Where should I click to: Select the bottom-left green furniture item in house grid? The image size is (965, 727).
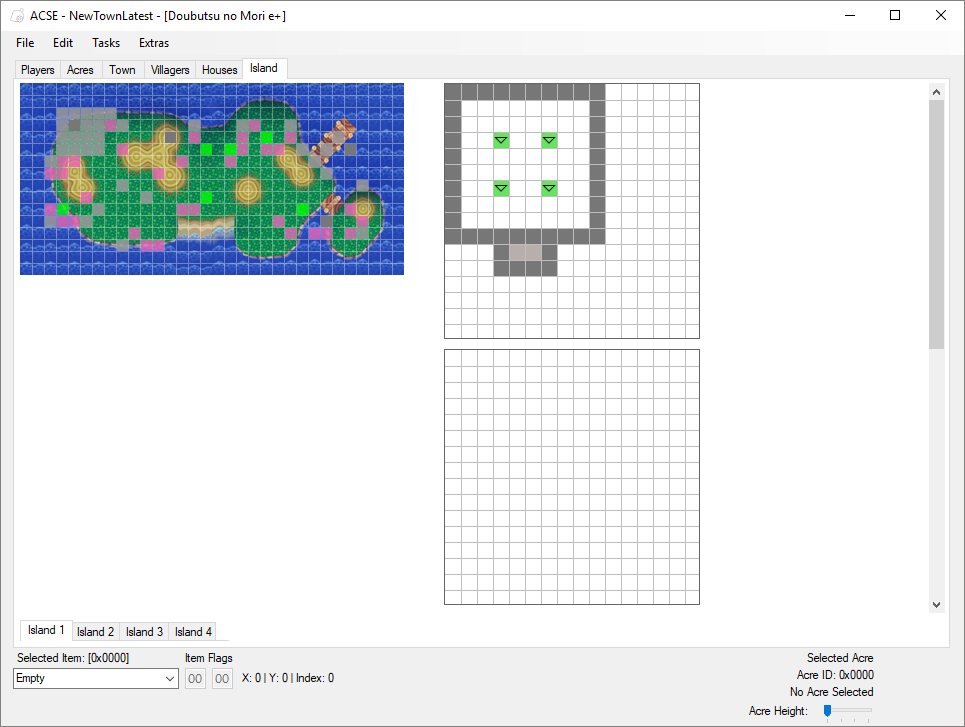[502, 188]
